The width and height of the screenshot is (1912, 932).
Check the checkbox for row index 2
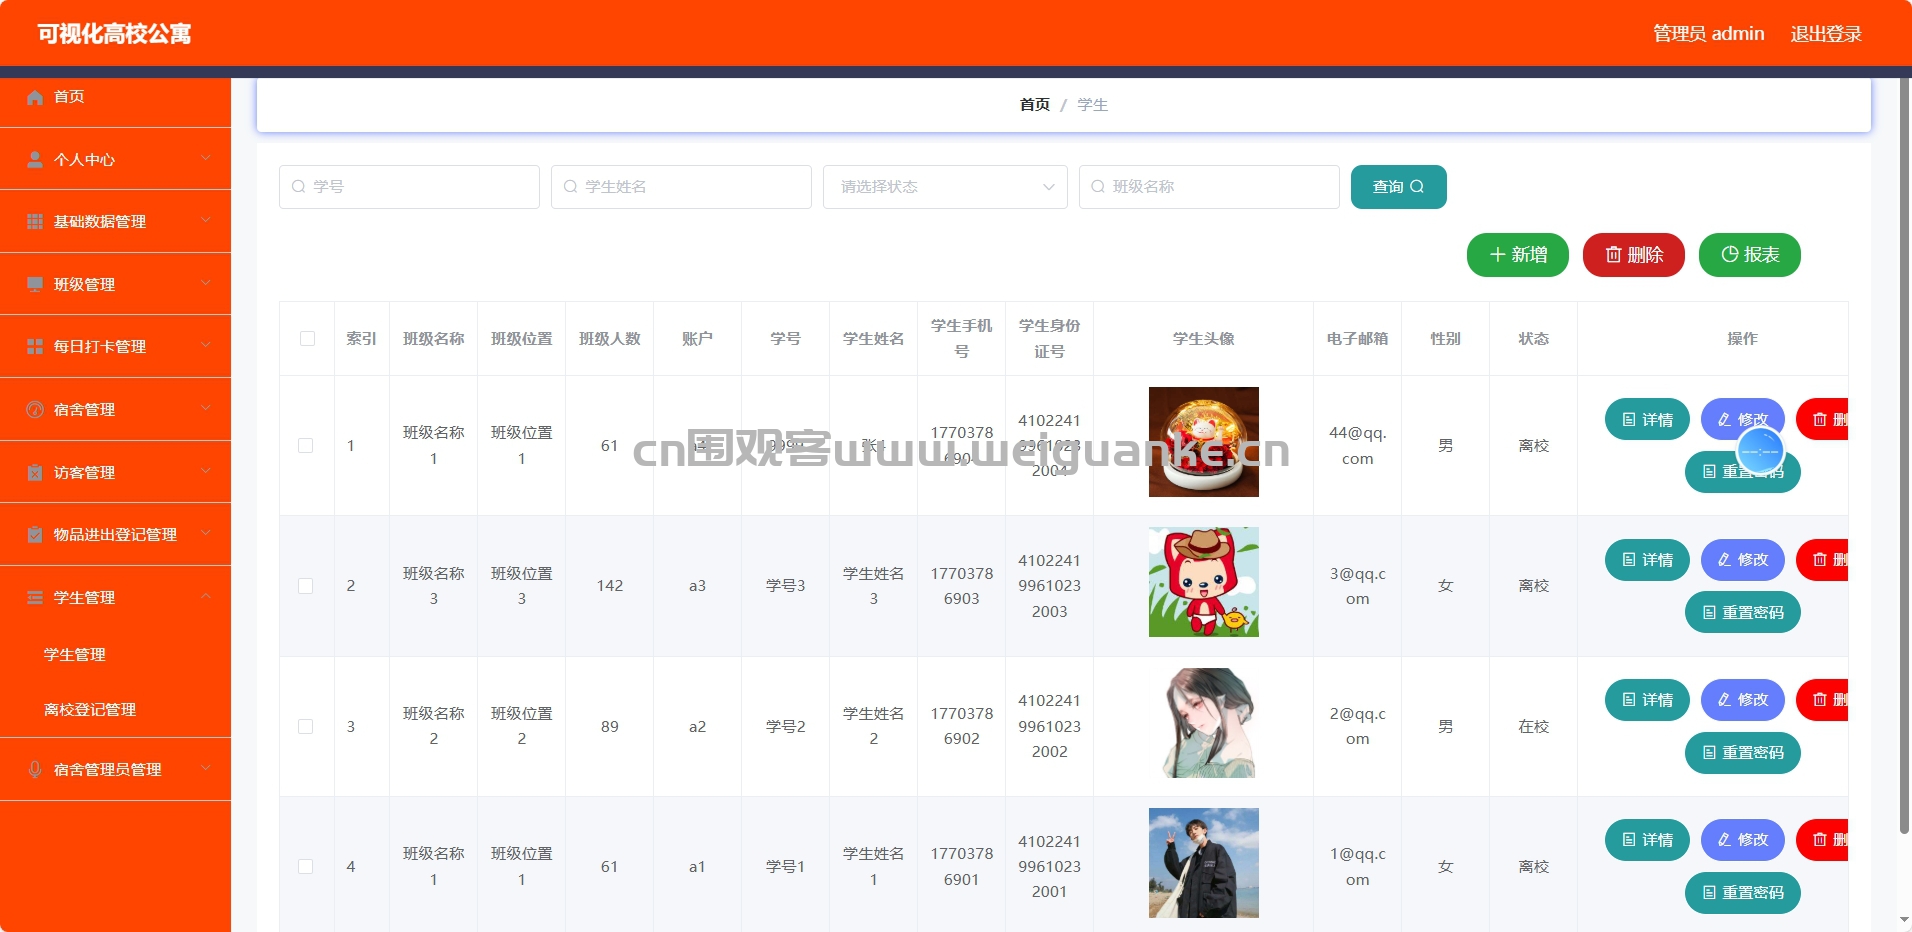[x=306, y=586]
